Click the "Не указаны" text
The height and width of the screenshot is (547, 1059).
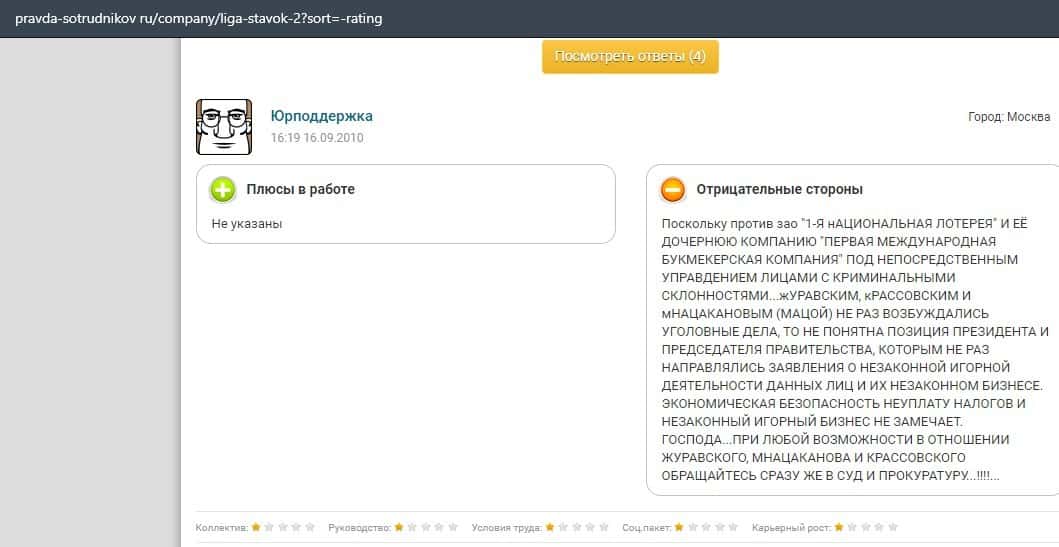(247, 224)
